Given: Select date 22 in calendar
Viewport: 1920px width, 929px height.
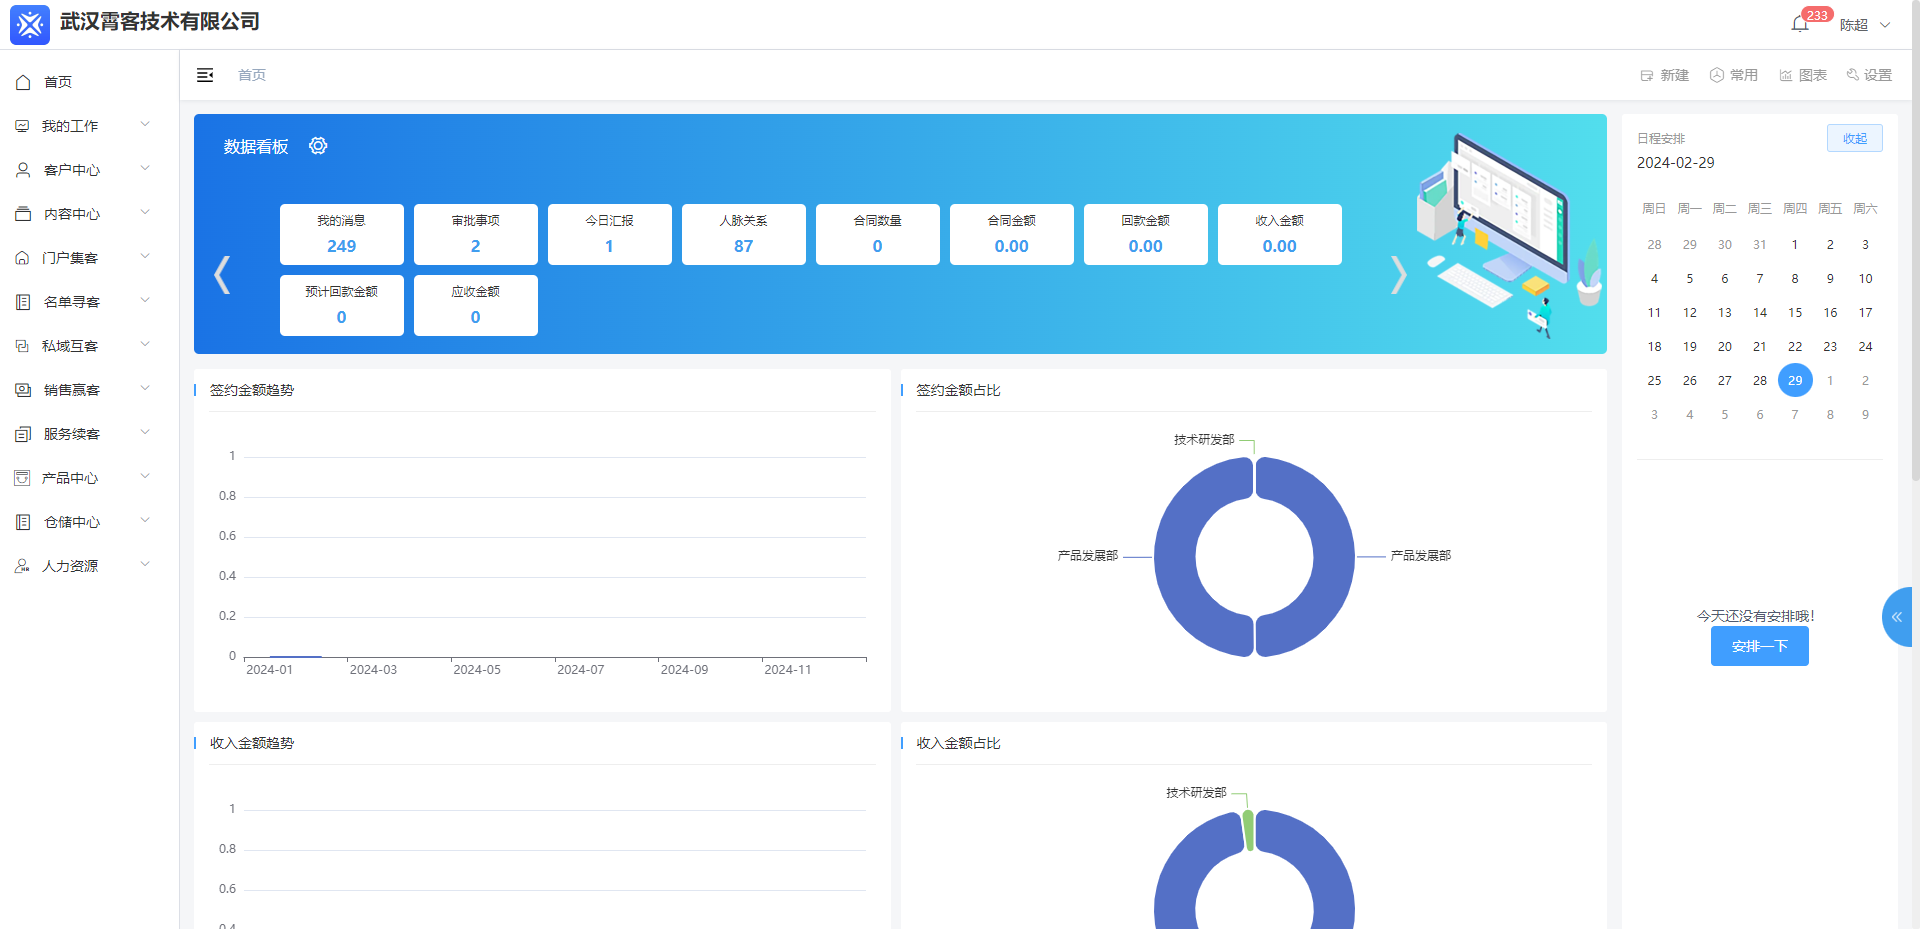Looking at the screenshot, I should [x=1795, y=347].
